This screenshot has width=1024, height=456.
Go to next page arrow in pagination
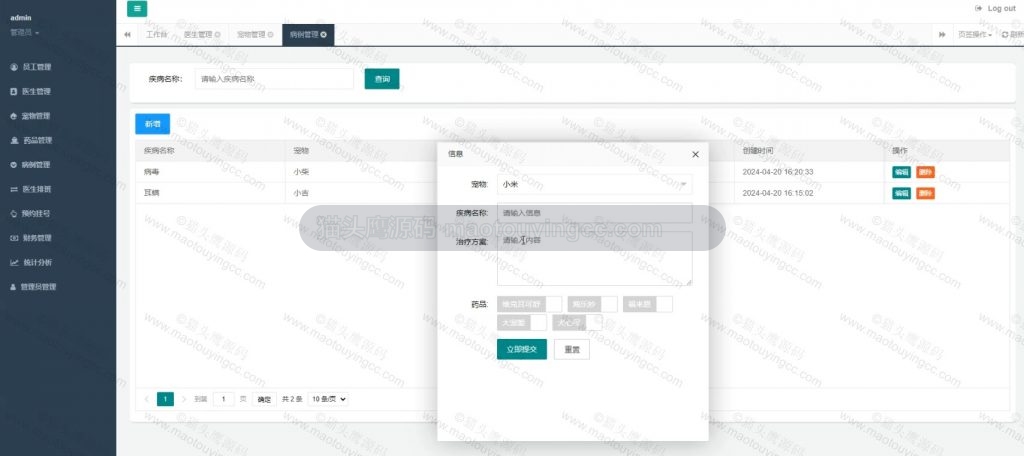[x=185, y=399]
